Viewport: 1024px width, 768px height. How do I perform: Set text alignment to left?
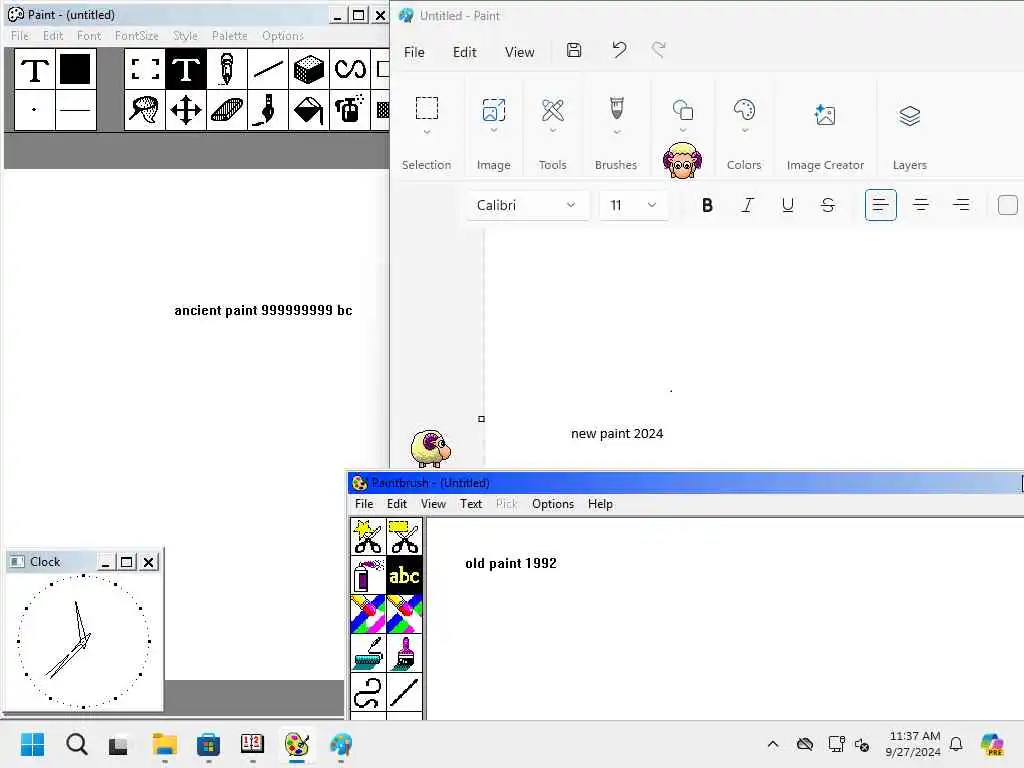[880, 205]
